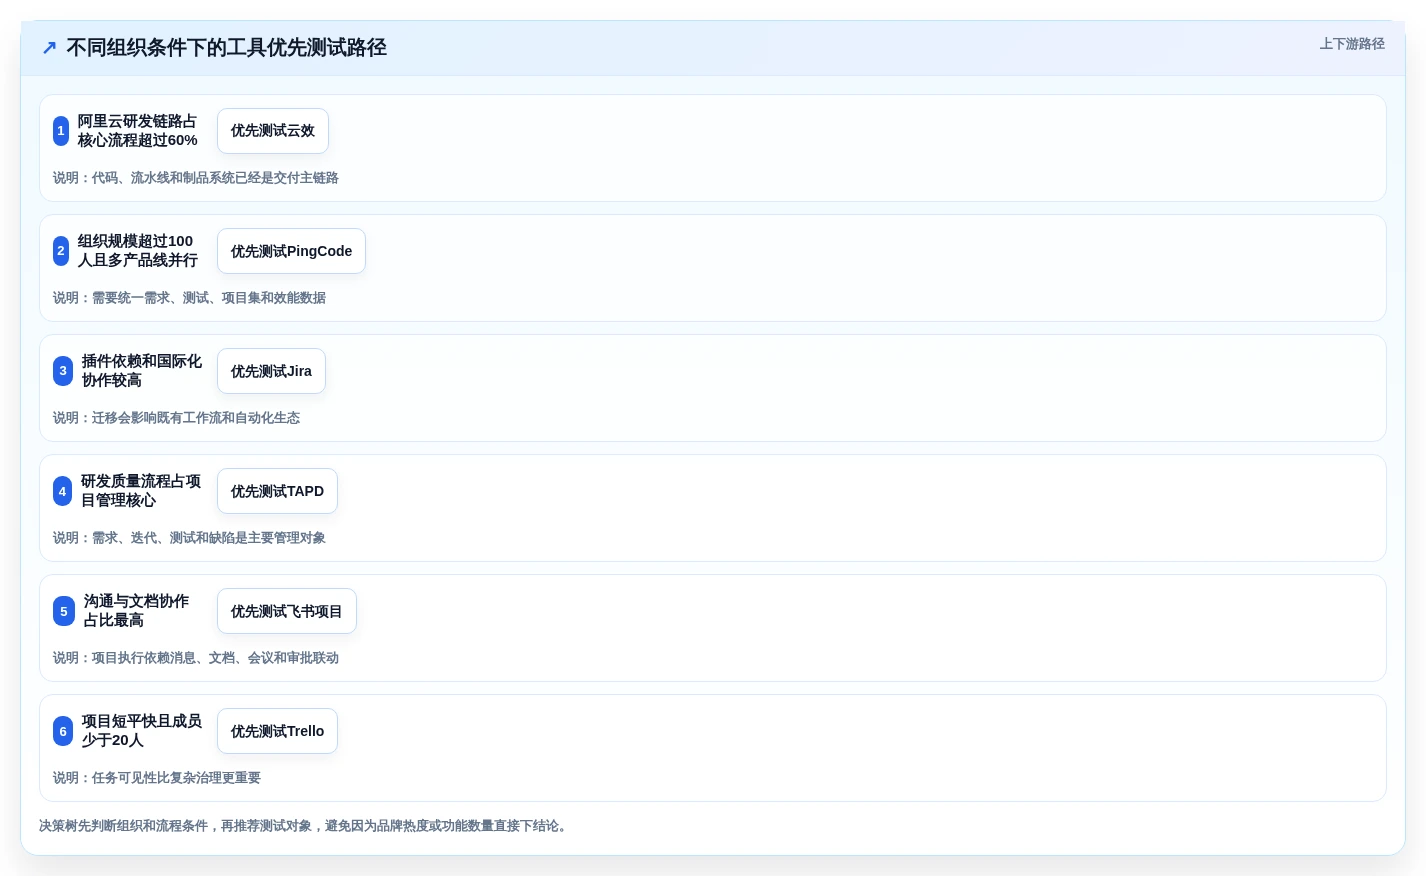Click the 上下游路径 label at top right
Screen dimensions: 1426x876
point(1352,44)
